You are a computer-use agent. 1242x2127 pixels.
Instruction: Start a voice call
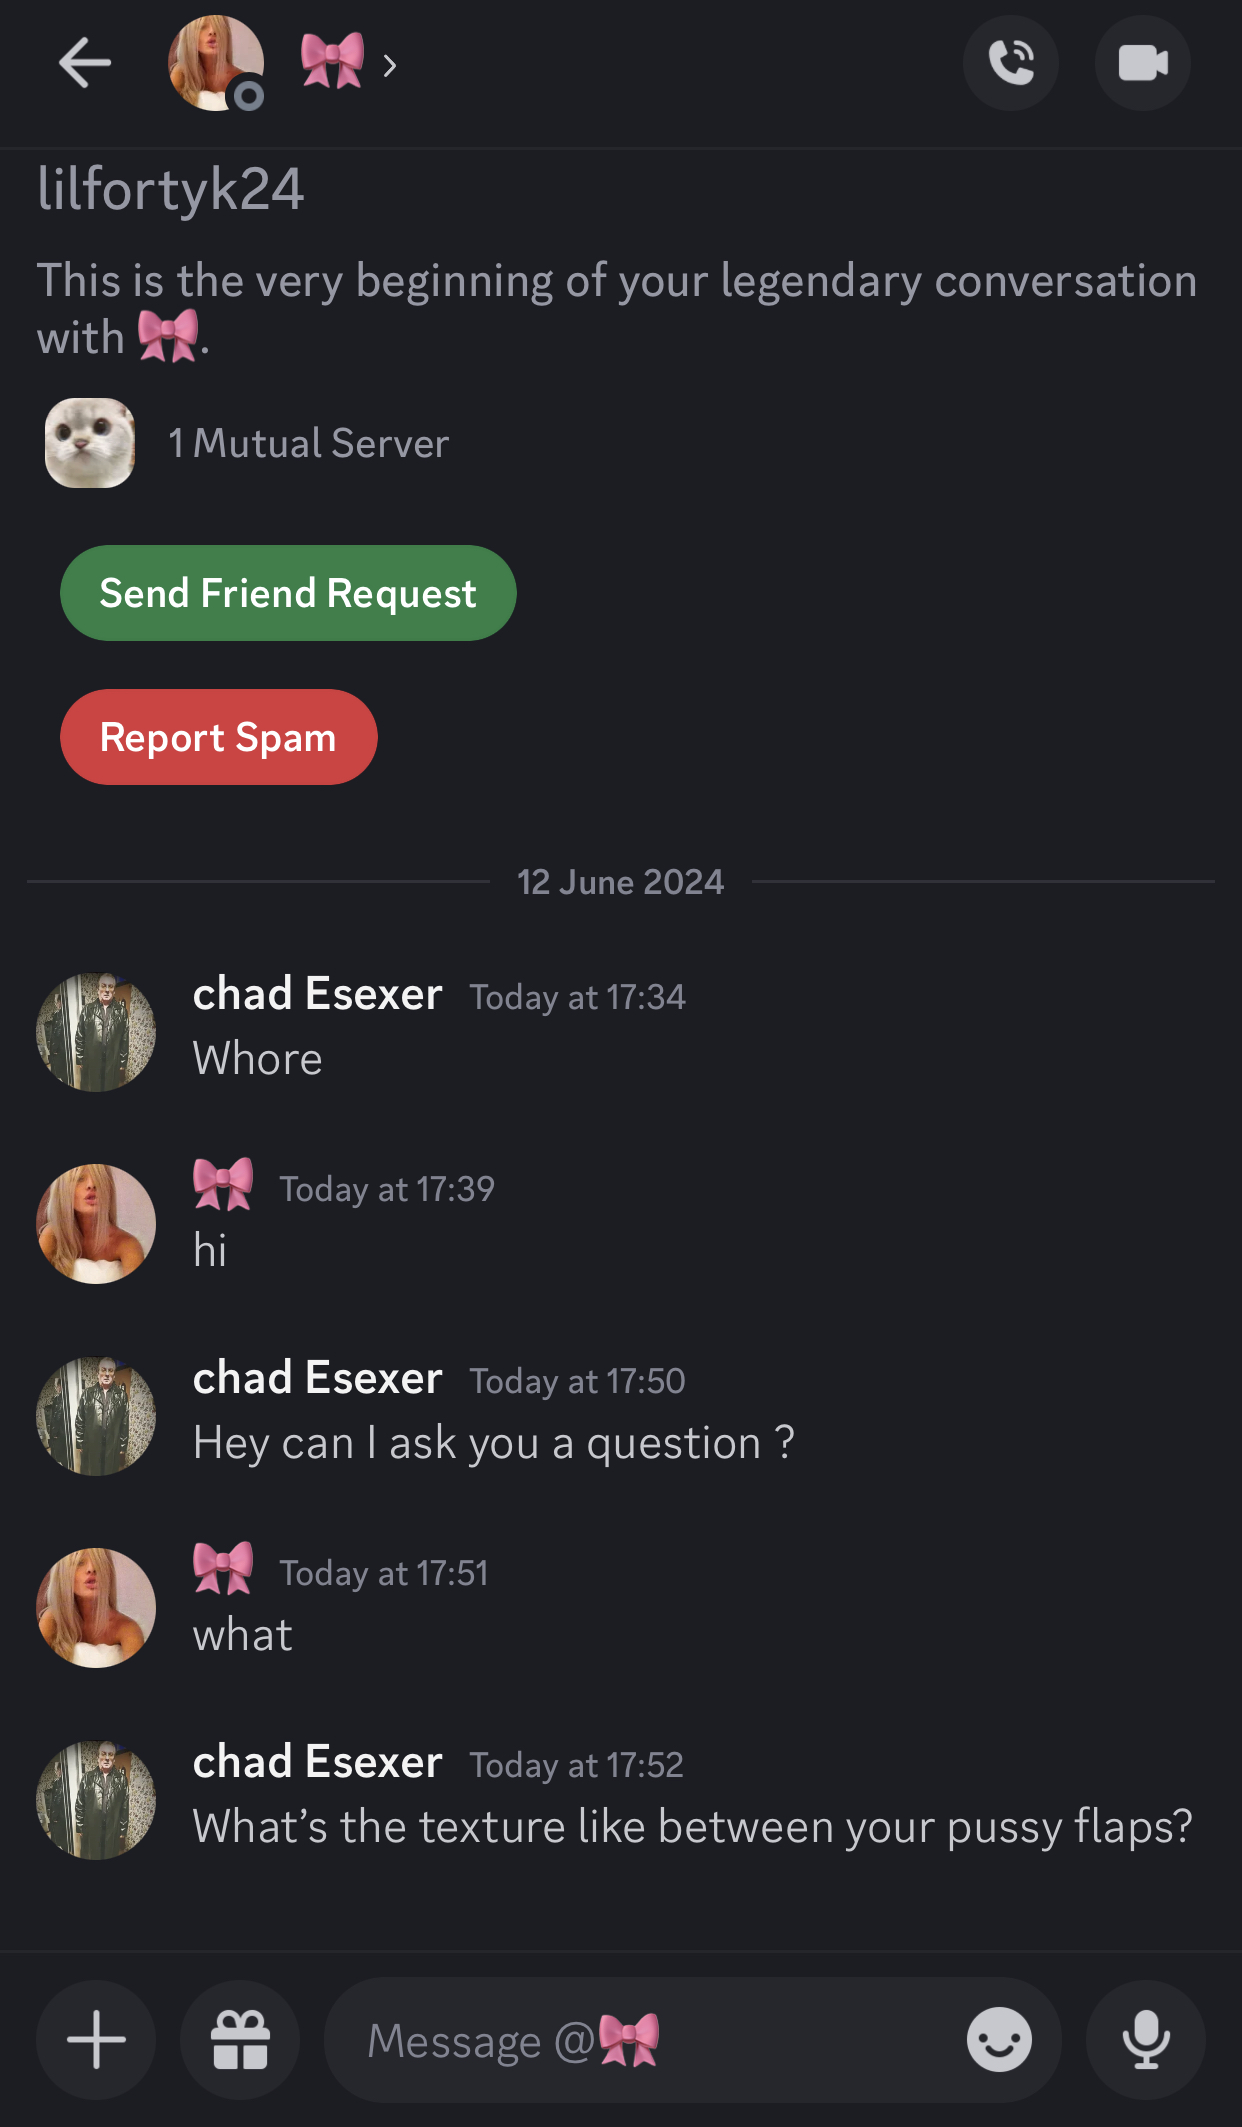1011,63
